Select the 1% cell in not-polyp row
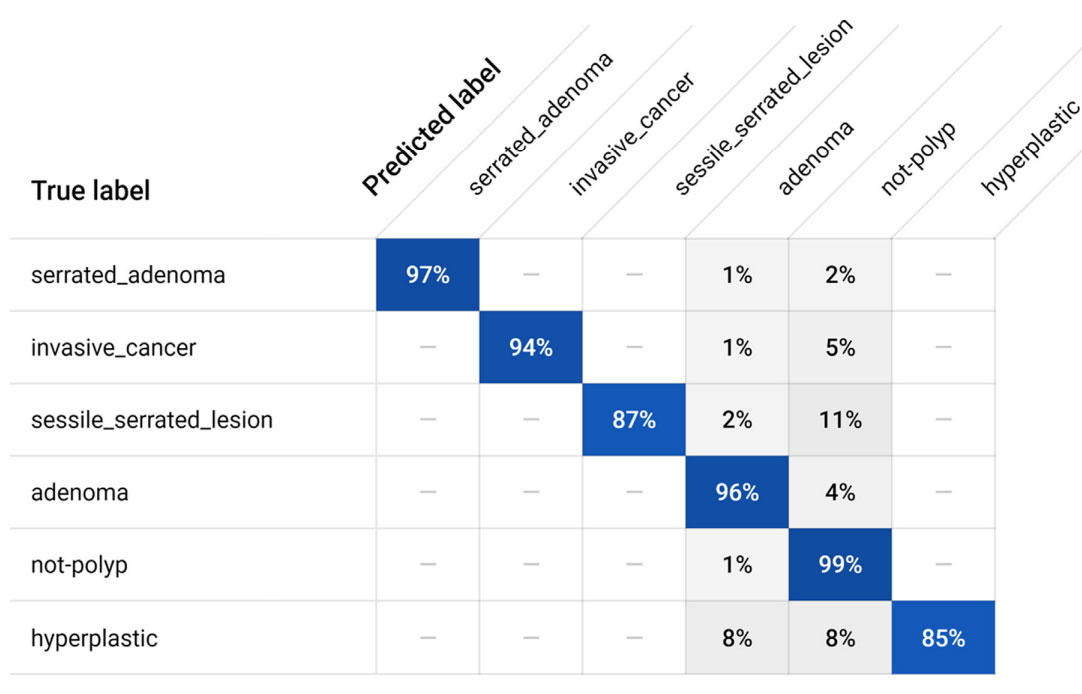 [x=737, y=565]
